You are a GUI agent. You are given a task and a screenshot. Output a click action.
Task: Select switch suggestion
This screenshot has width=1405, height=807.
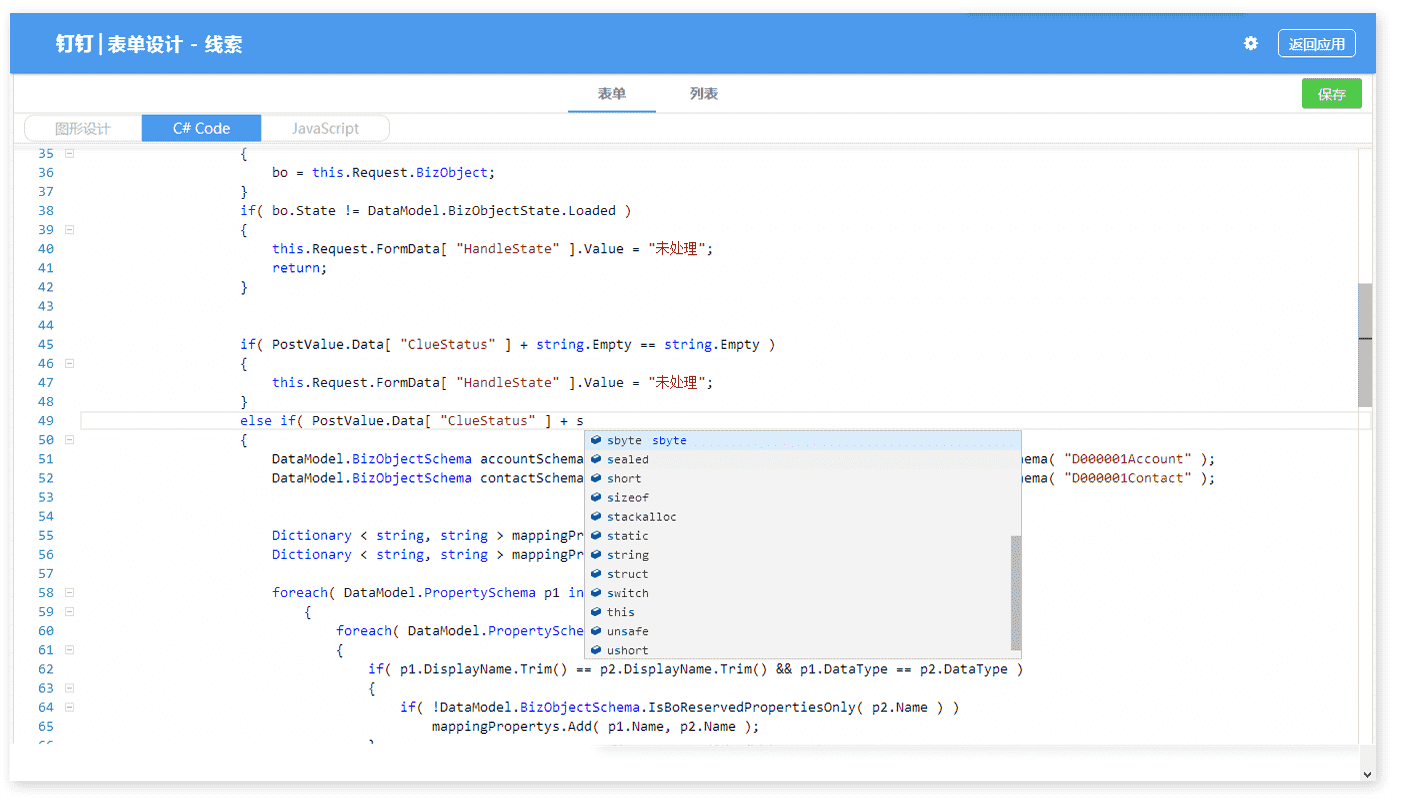pyautogui.click(x=797, y=593)
